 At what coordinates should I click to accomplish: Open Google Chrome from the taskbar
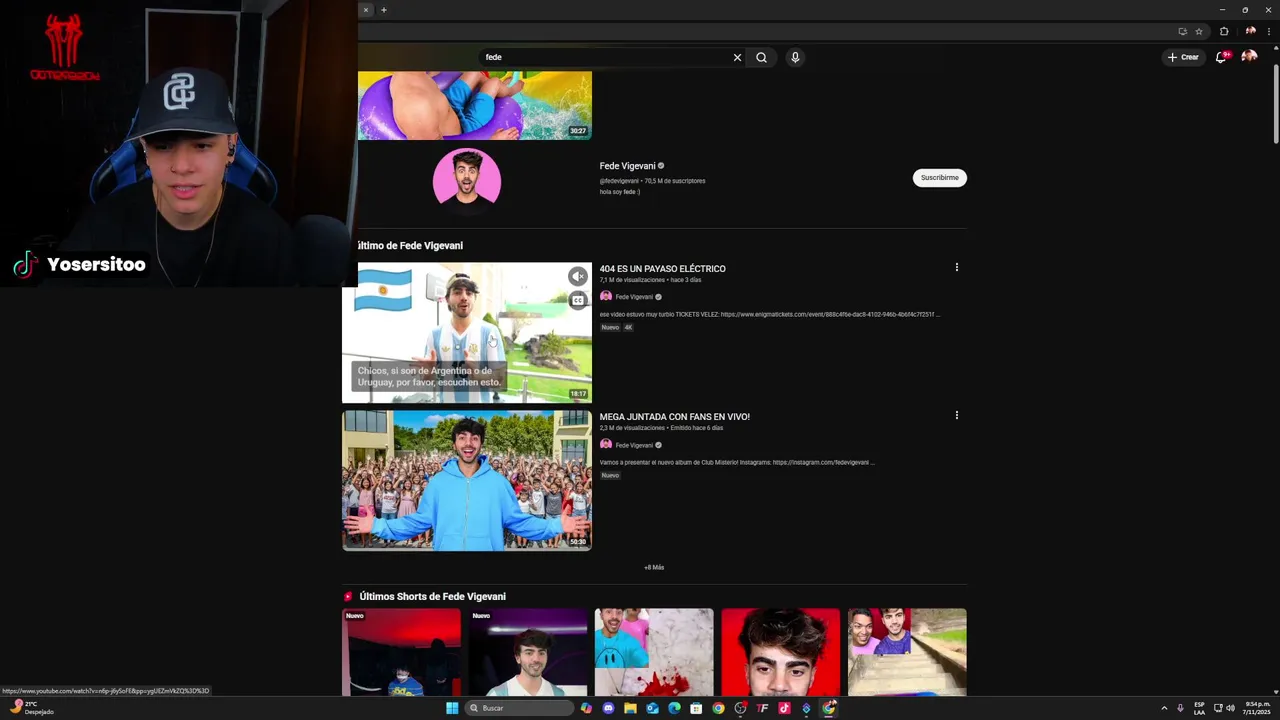(x=718, y=708)
